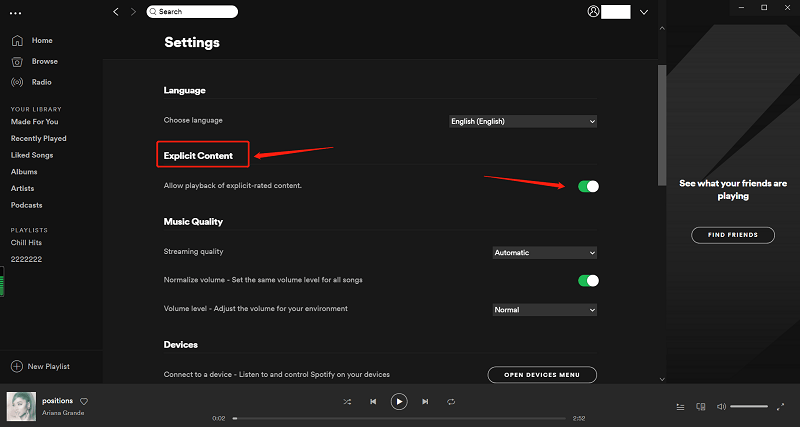Open the connect to device icon

pos(701,407)
